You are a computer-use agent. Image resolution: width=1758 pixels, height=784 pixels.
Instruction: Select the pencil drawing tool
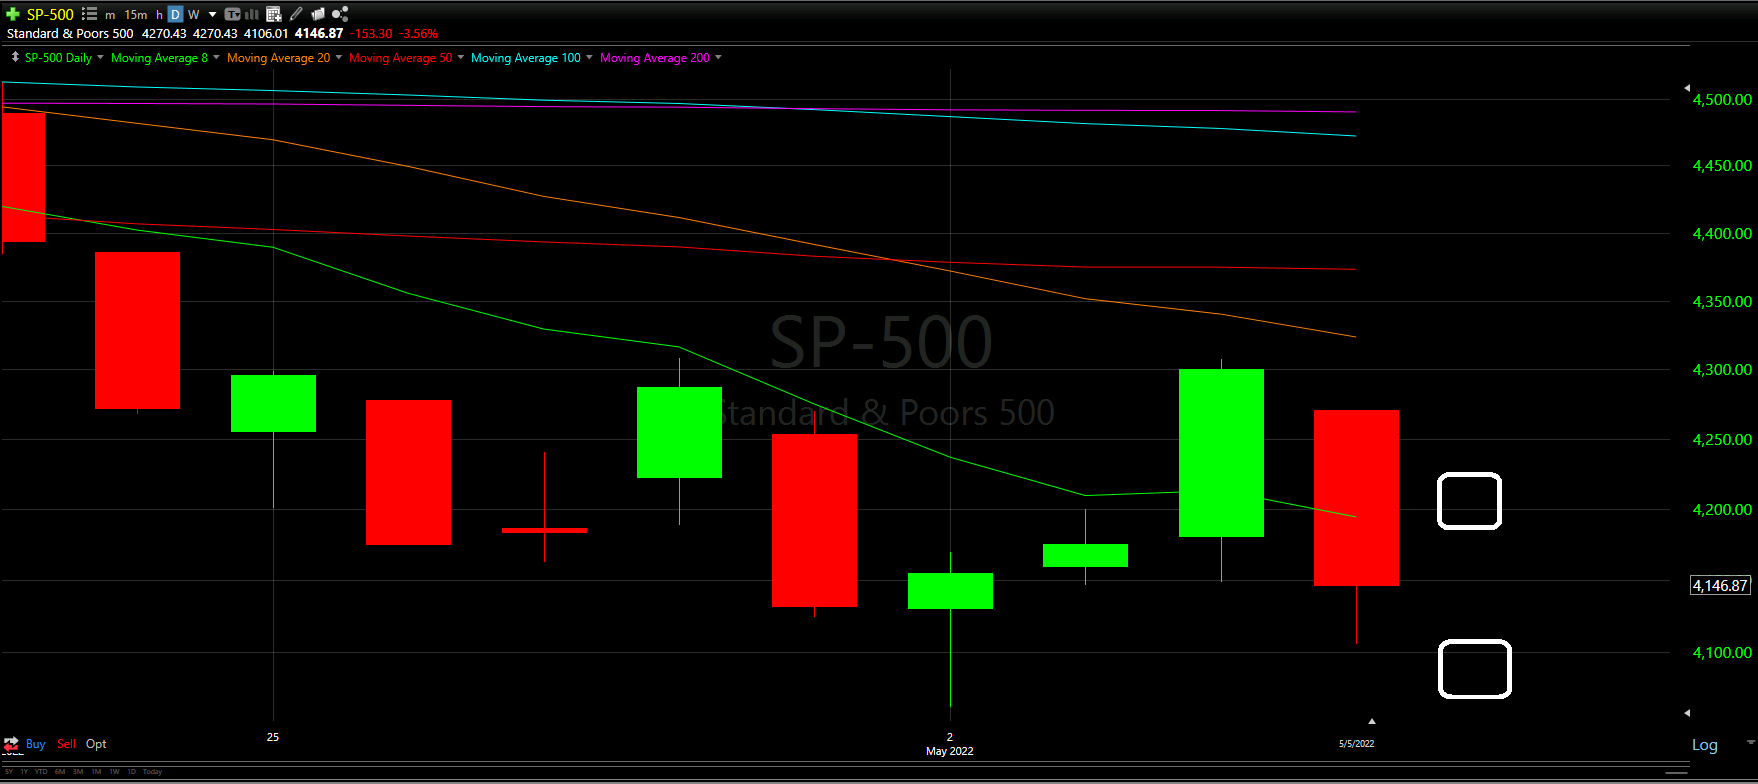point(296,14)
